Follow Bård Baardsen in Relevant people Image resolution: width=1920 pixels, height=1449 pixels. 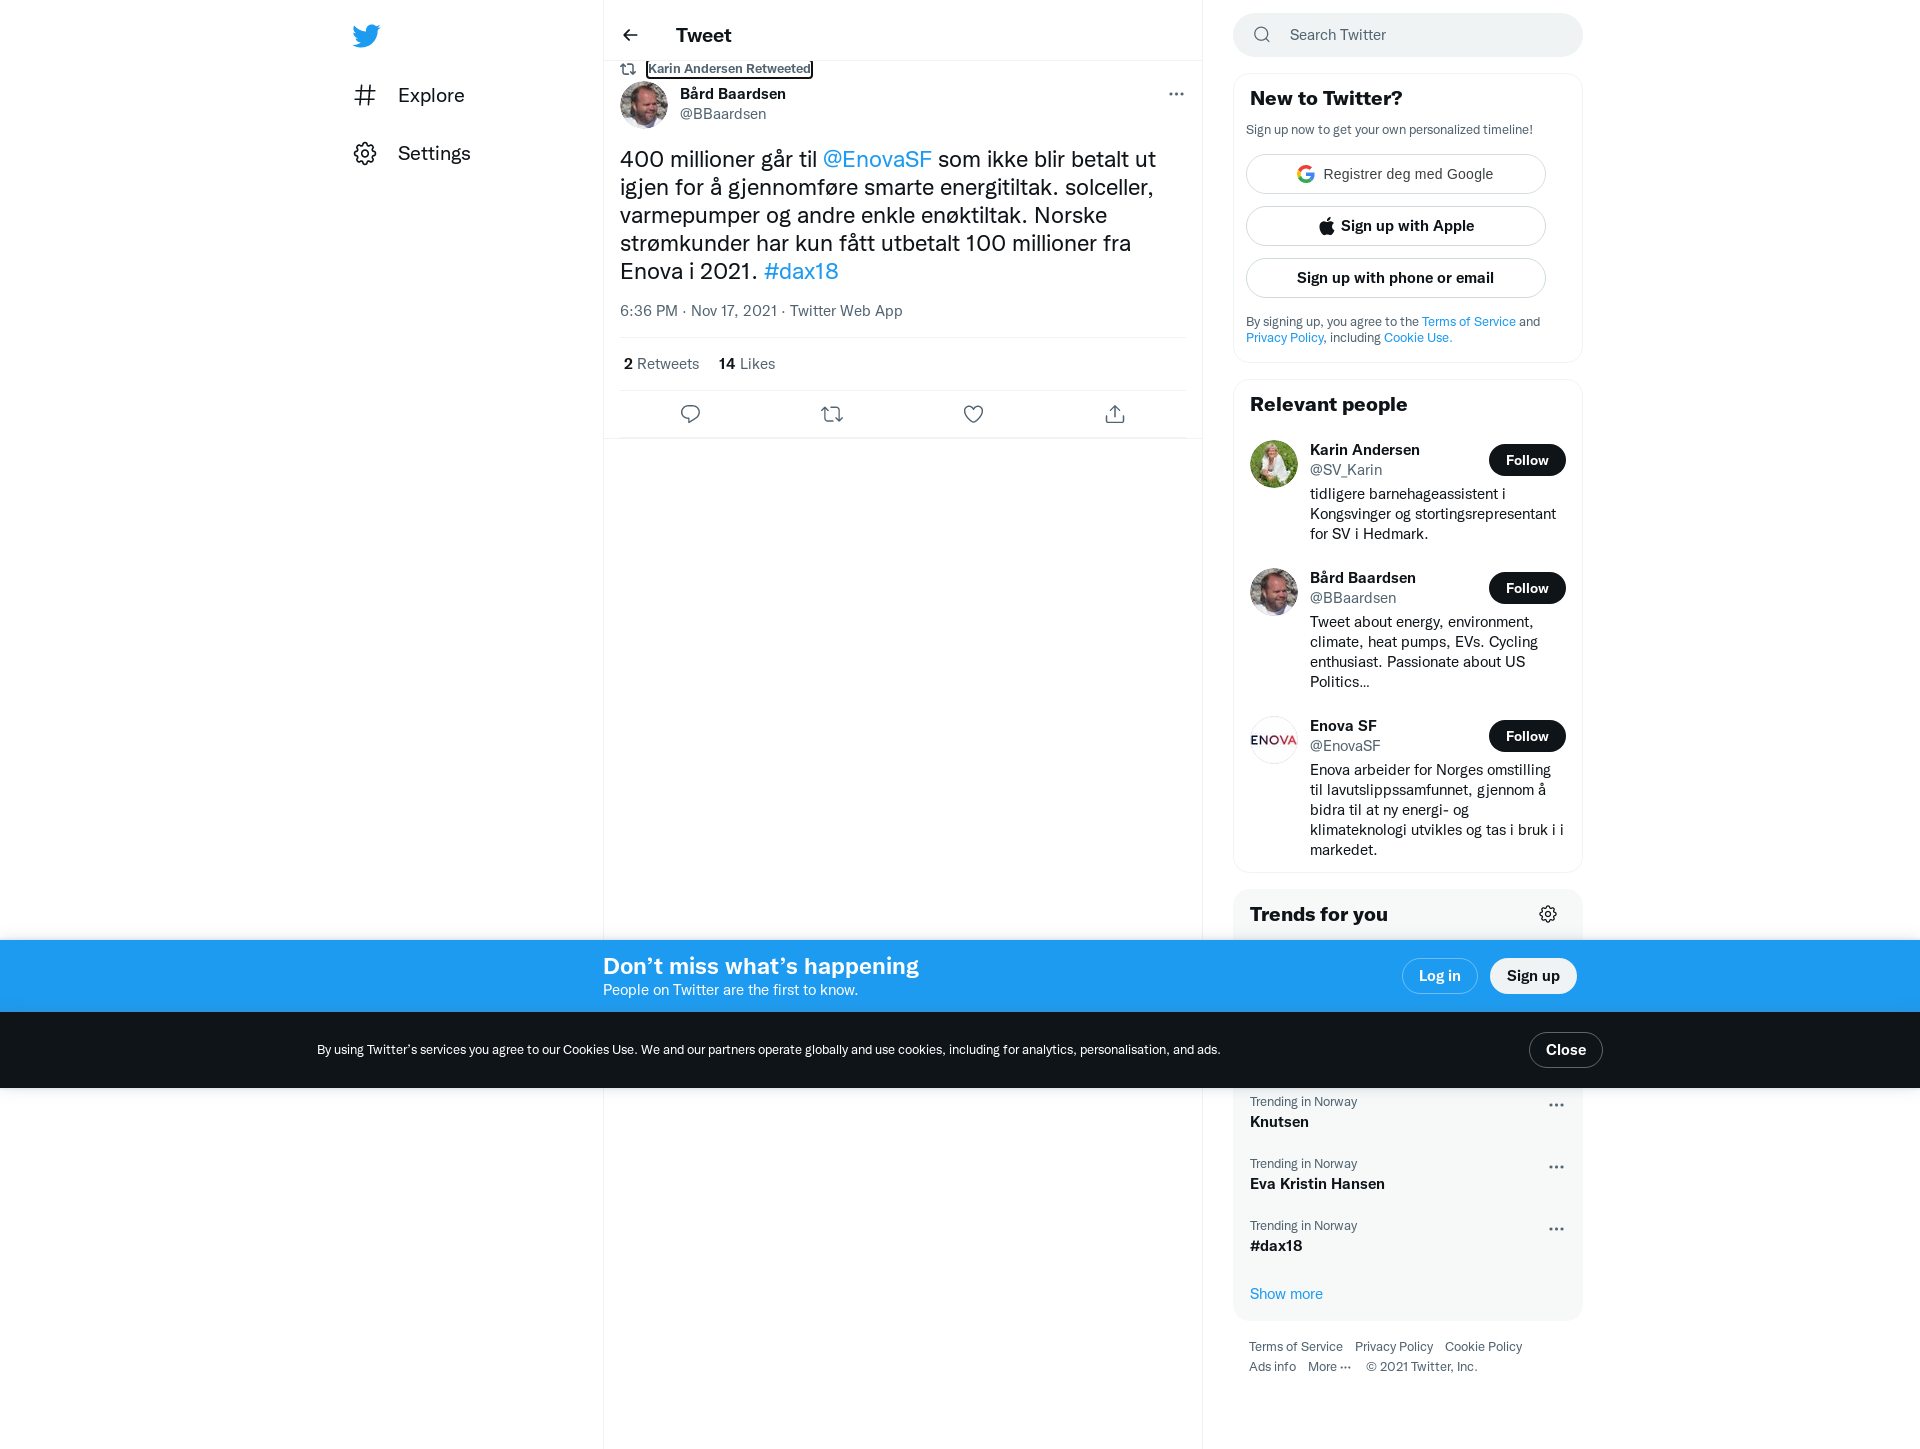1527,588
